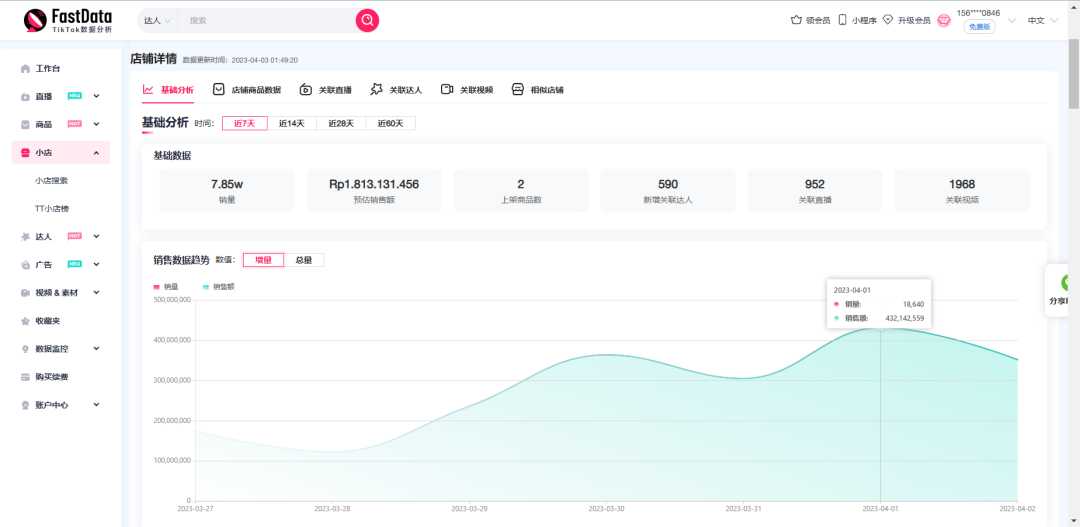This screenshot has width=1080, height=527.
Task: Click the 7.85w 销量 value
Action: pos(227,184)
